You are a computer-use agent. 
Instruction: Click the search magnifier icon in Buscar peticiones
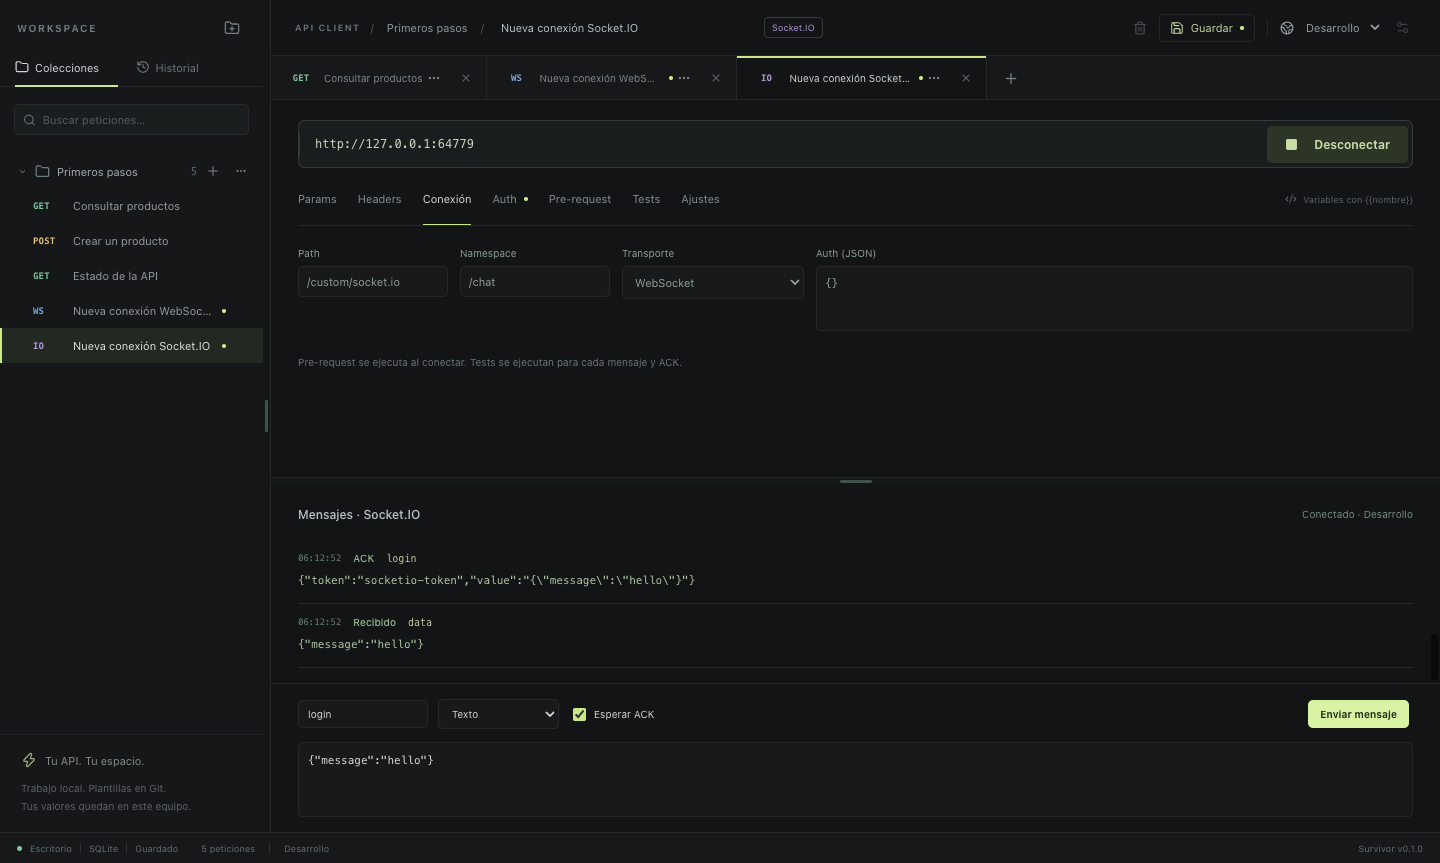(x=29, y=120)
